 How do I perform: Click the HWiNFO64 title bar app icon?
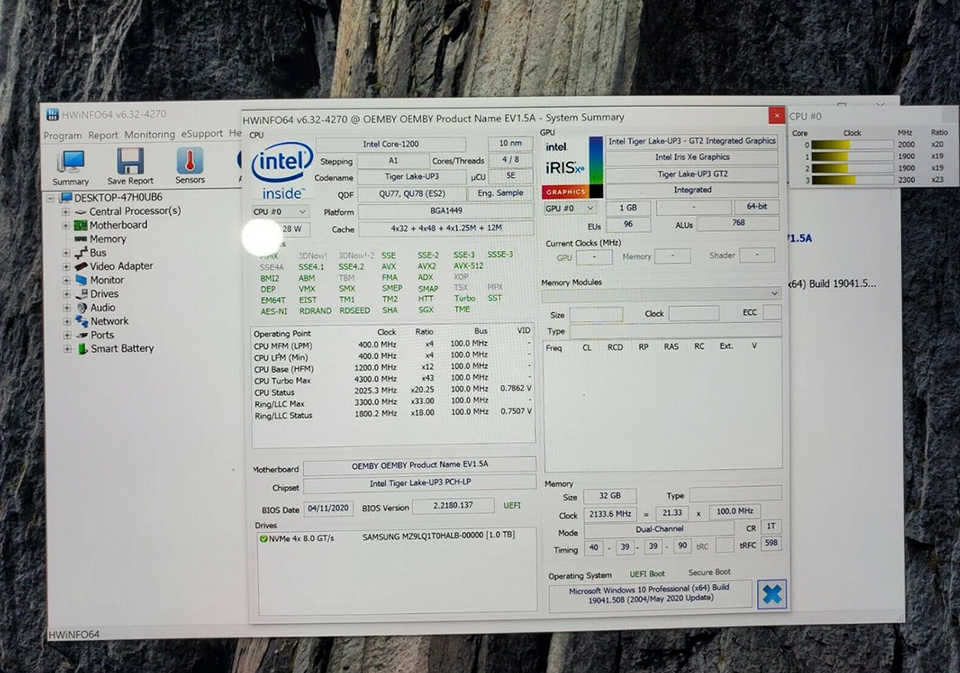pos(53,115)
